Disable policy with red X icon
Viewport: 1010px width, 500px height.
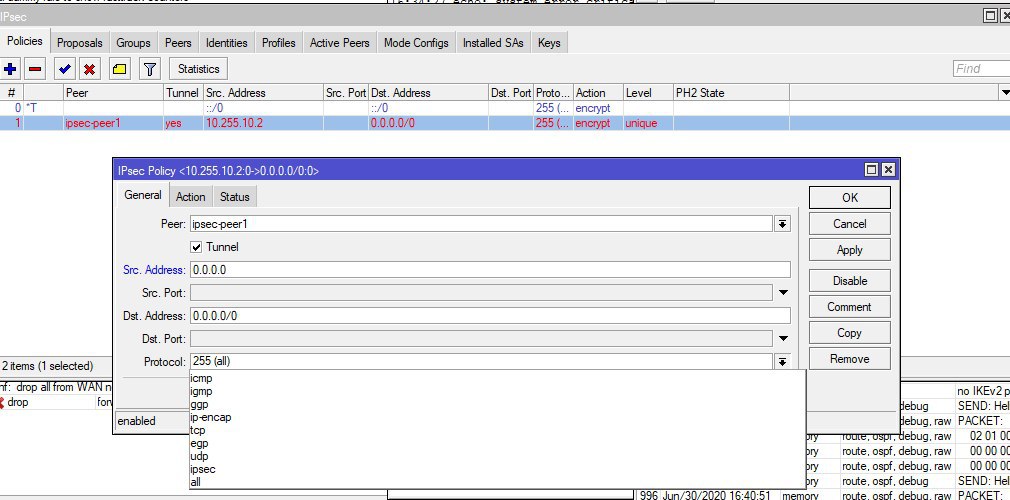pyautogui.click(x=90, y=69)
